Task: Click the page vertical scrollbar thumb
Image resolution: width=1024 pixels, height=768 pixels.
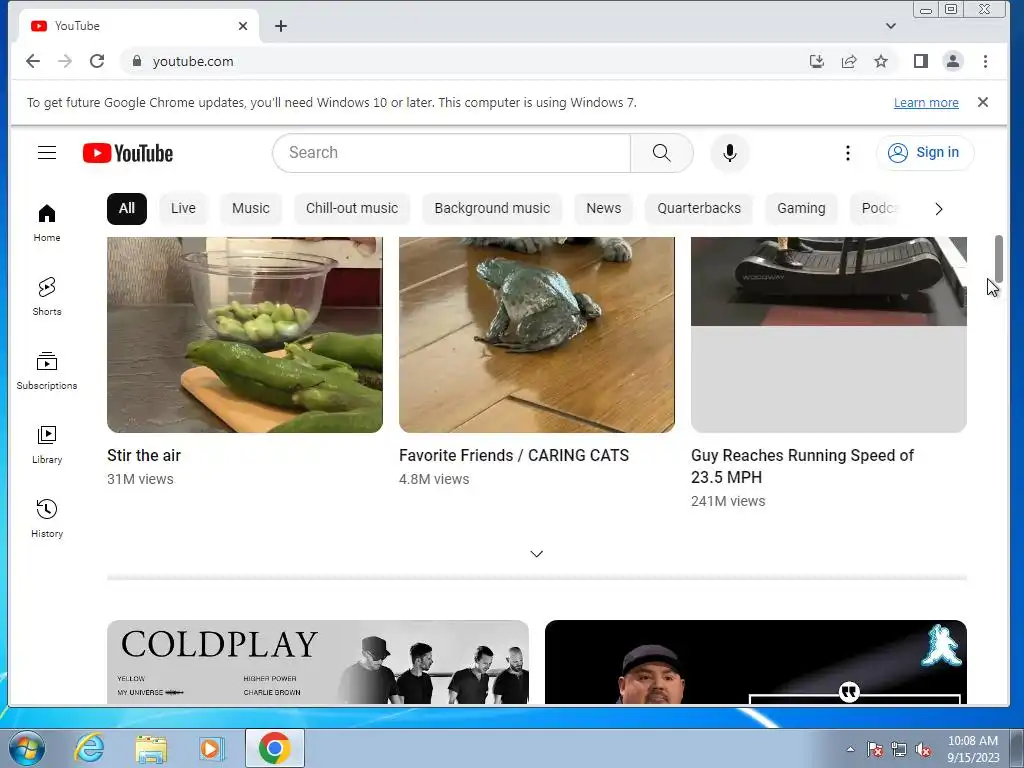Action: [999, 259]
